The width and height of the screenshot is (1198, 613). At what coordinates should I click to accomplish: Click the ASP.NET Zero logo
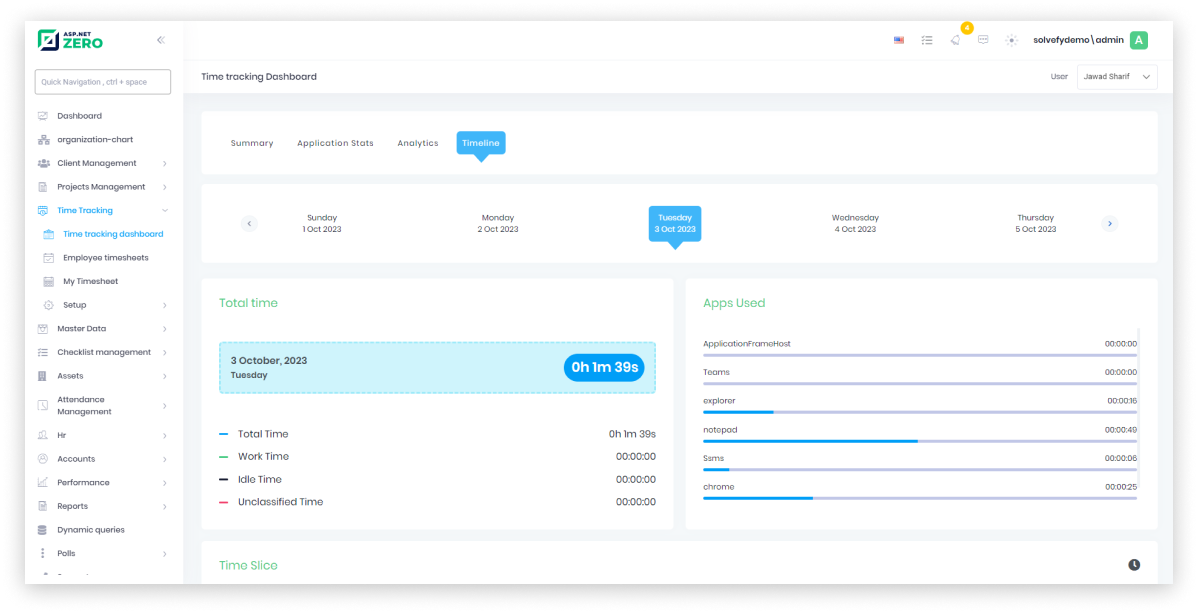click(x=71, y=40)
